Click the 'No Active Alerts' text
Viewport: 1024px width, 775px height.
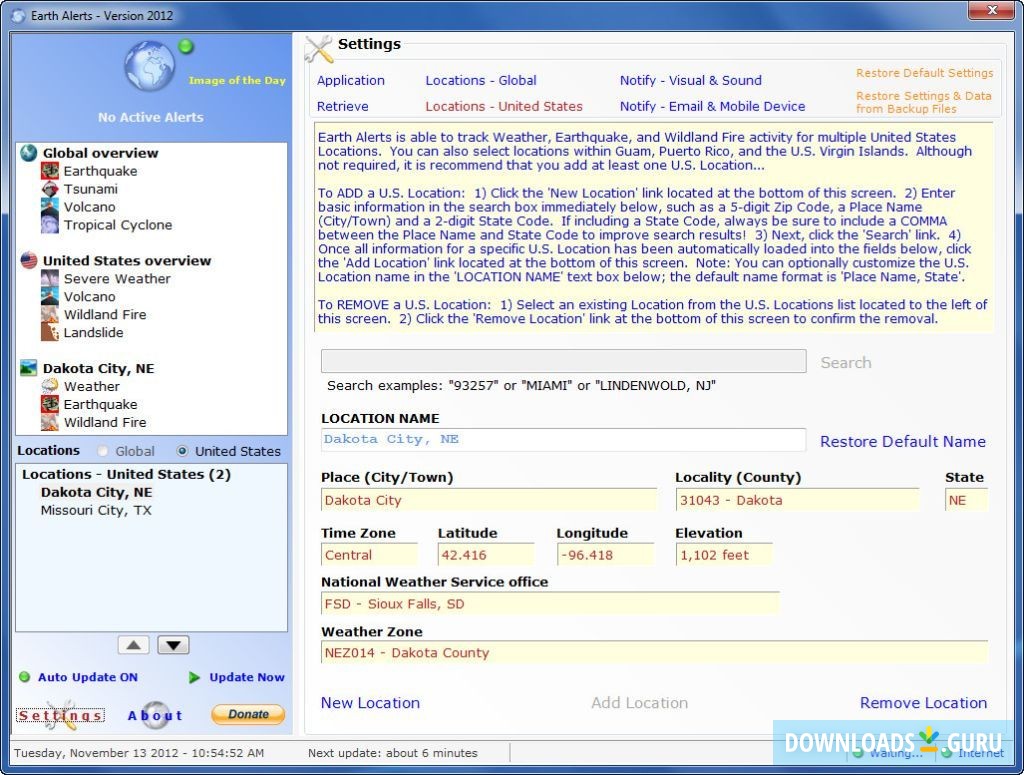151,117
